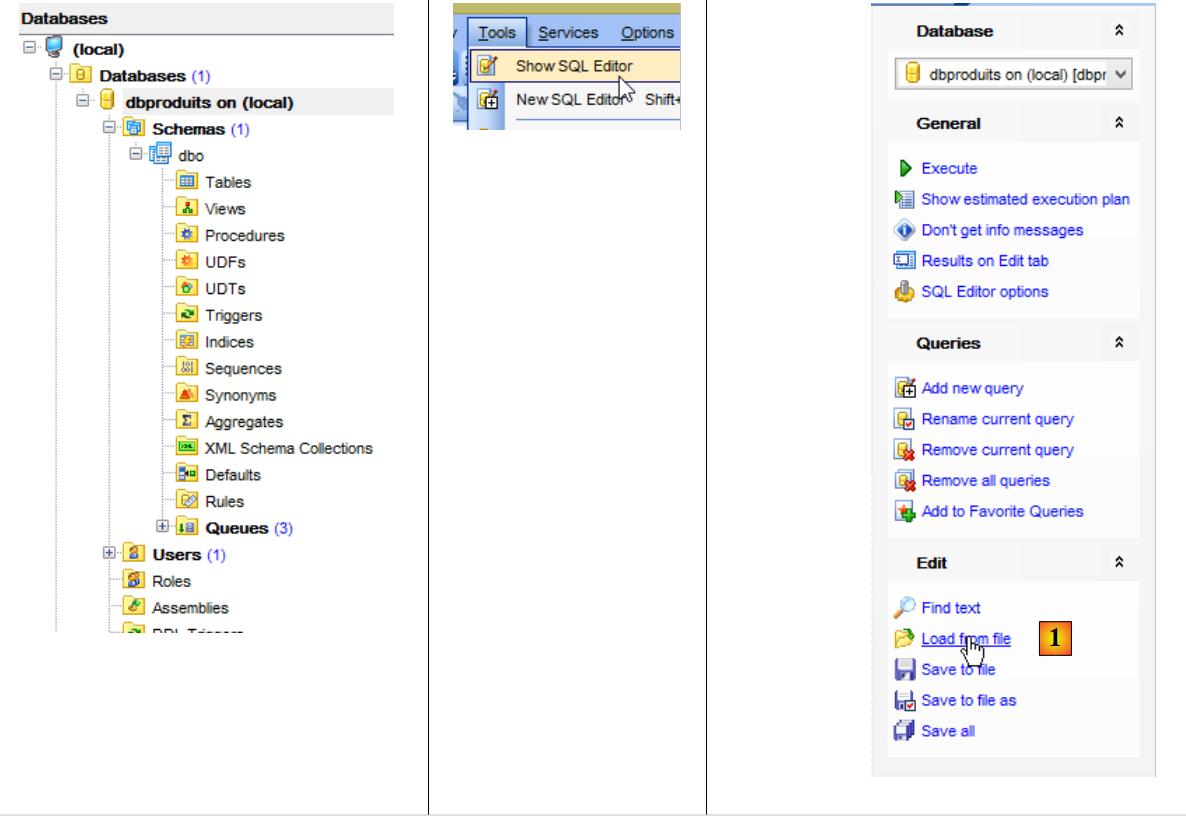Expand the Users tree node

(109, 553)
